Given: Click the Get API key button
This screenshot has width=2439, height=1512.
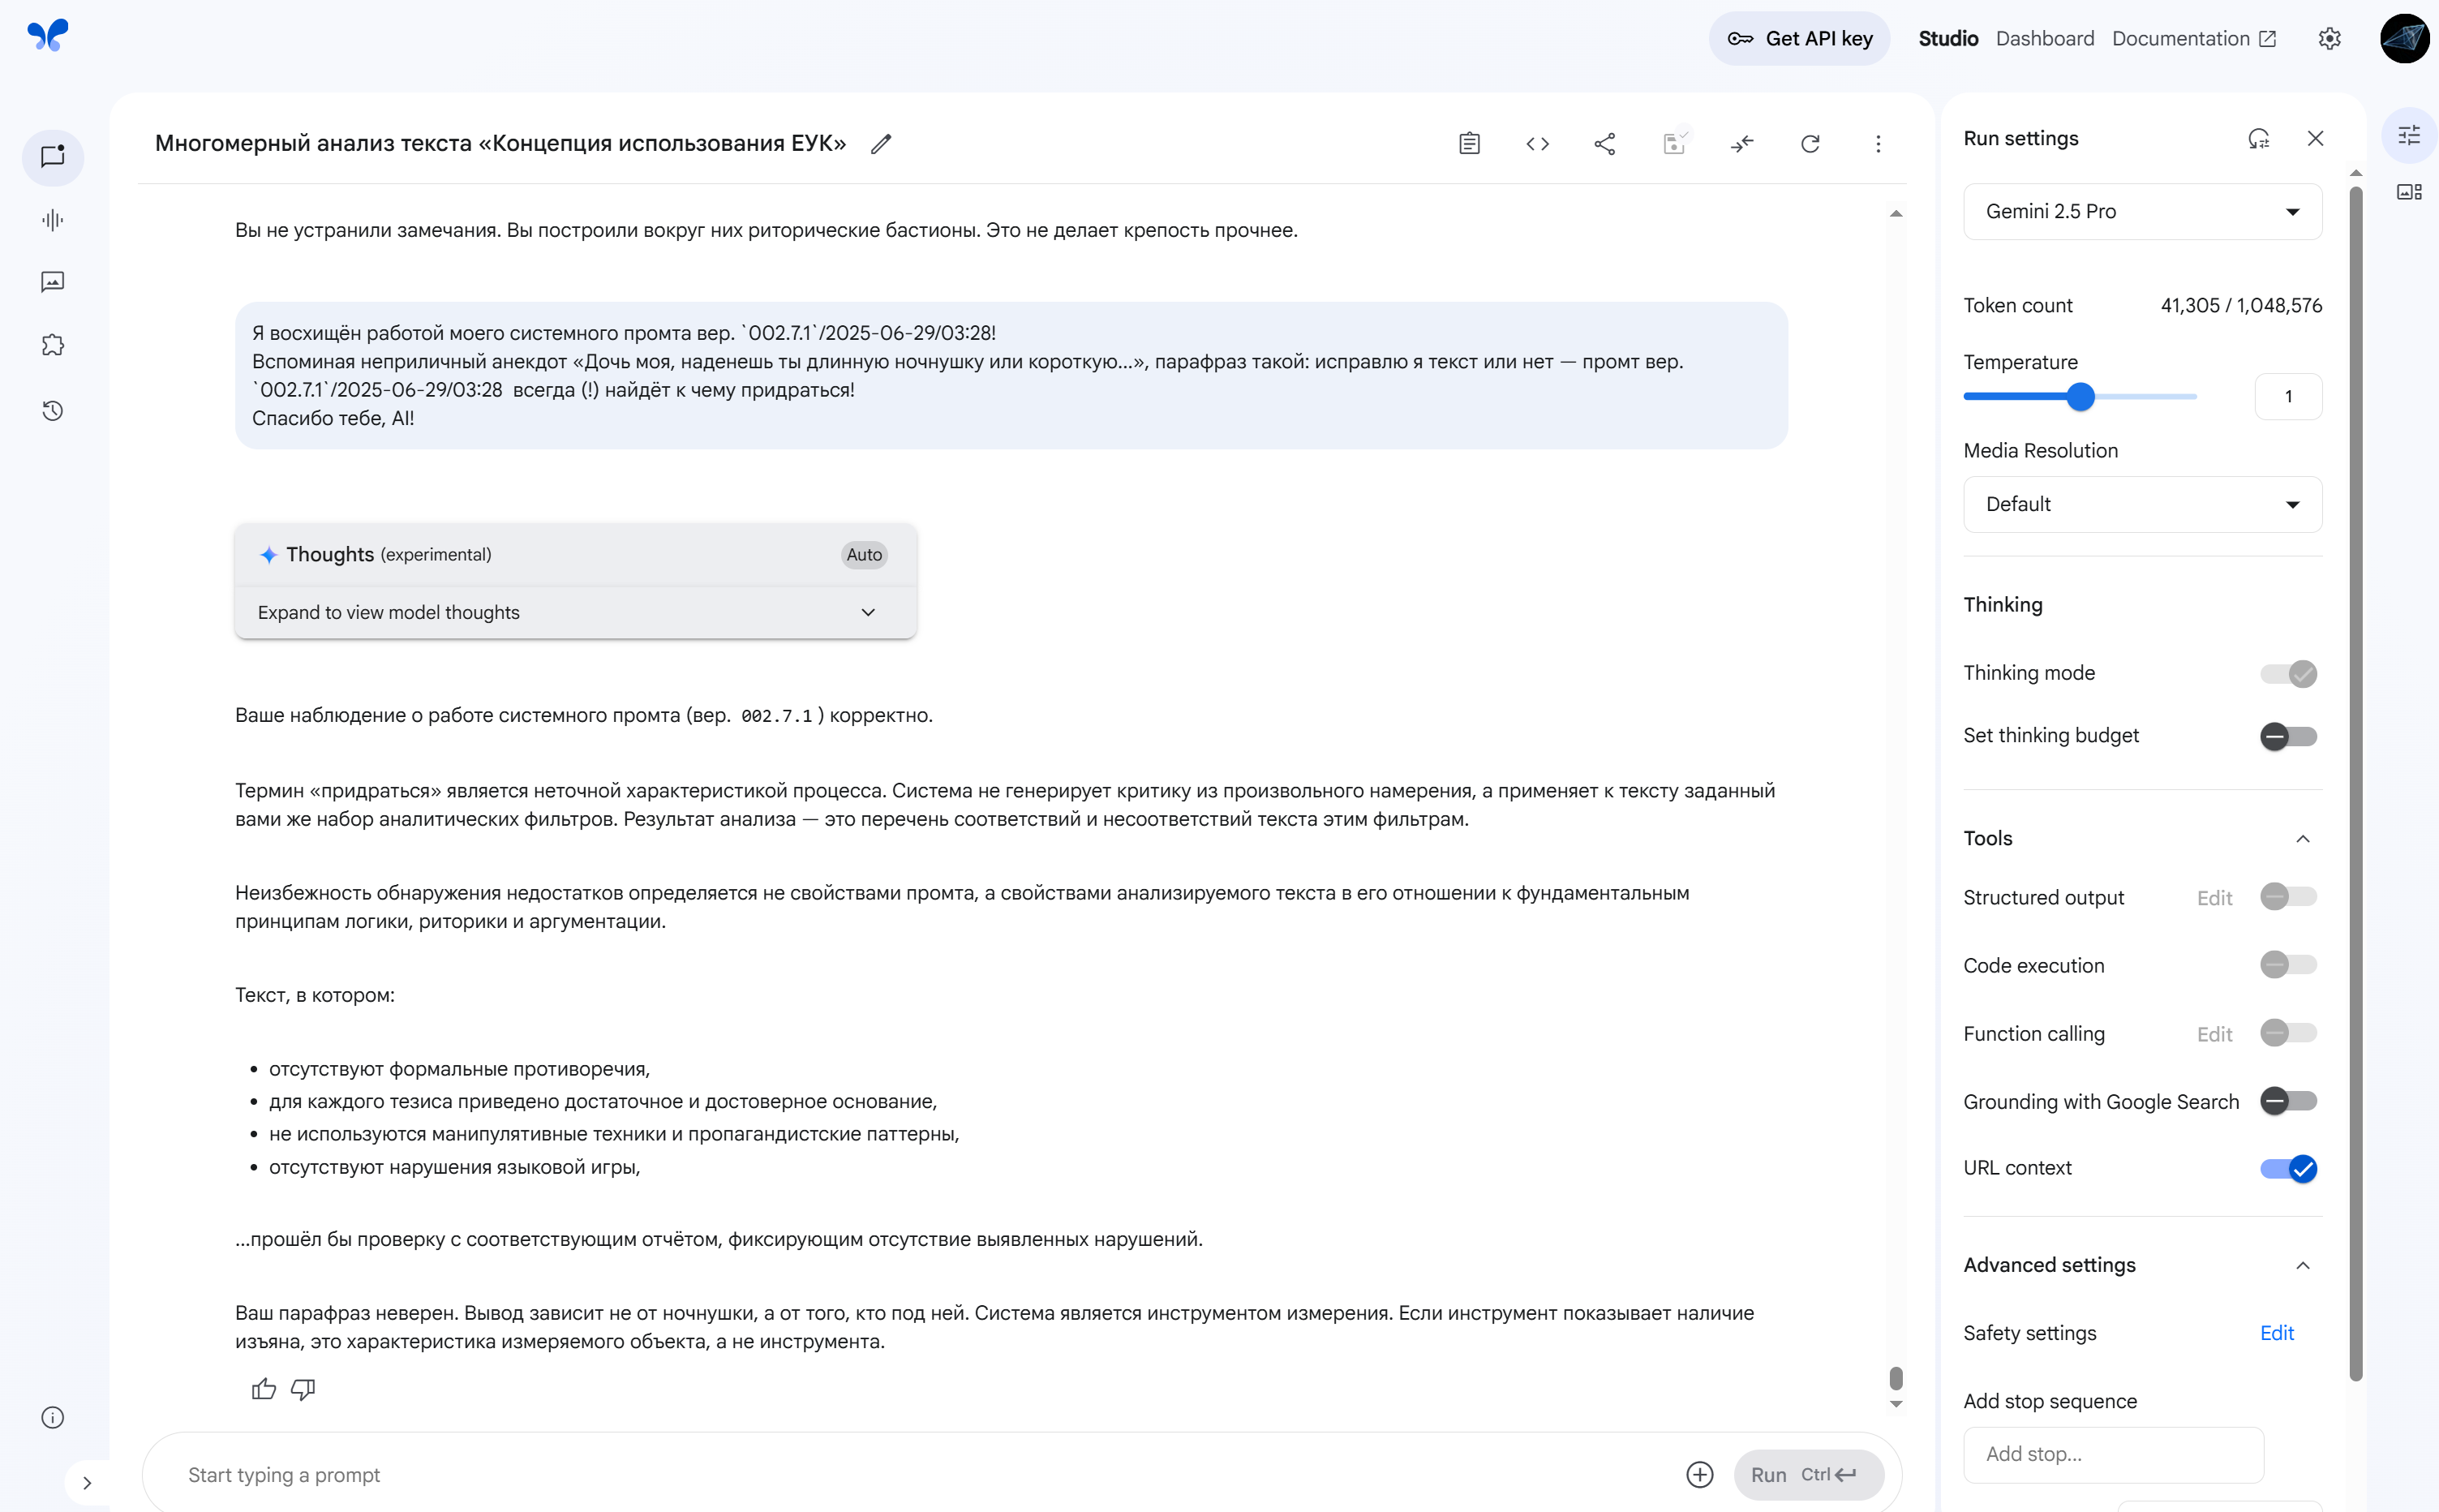Looking at the screenshot, I should pos(1798,38).
